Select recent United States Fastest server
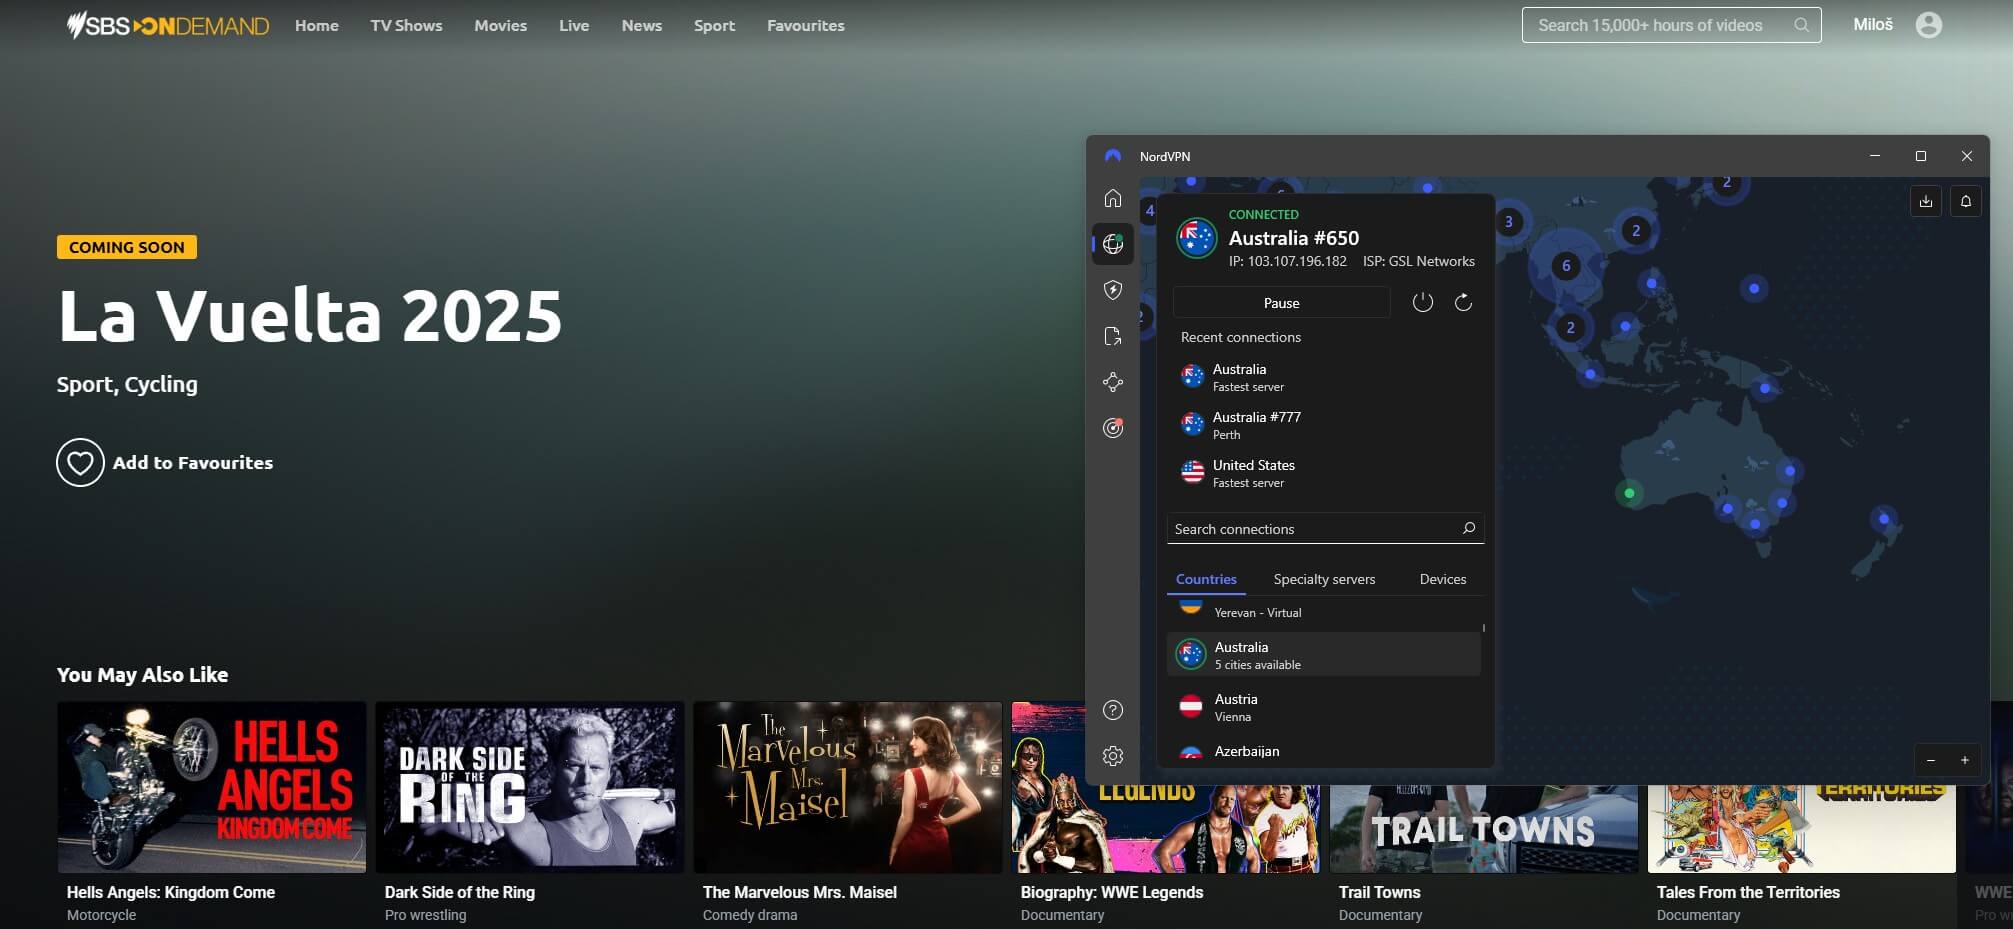The width and height of the screenshot is (2013, 929). pos(1324,473)
